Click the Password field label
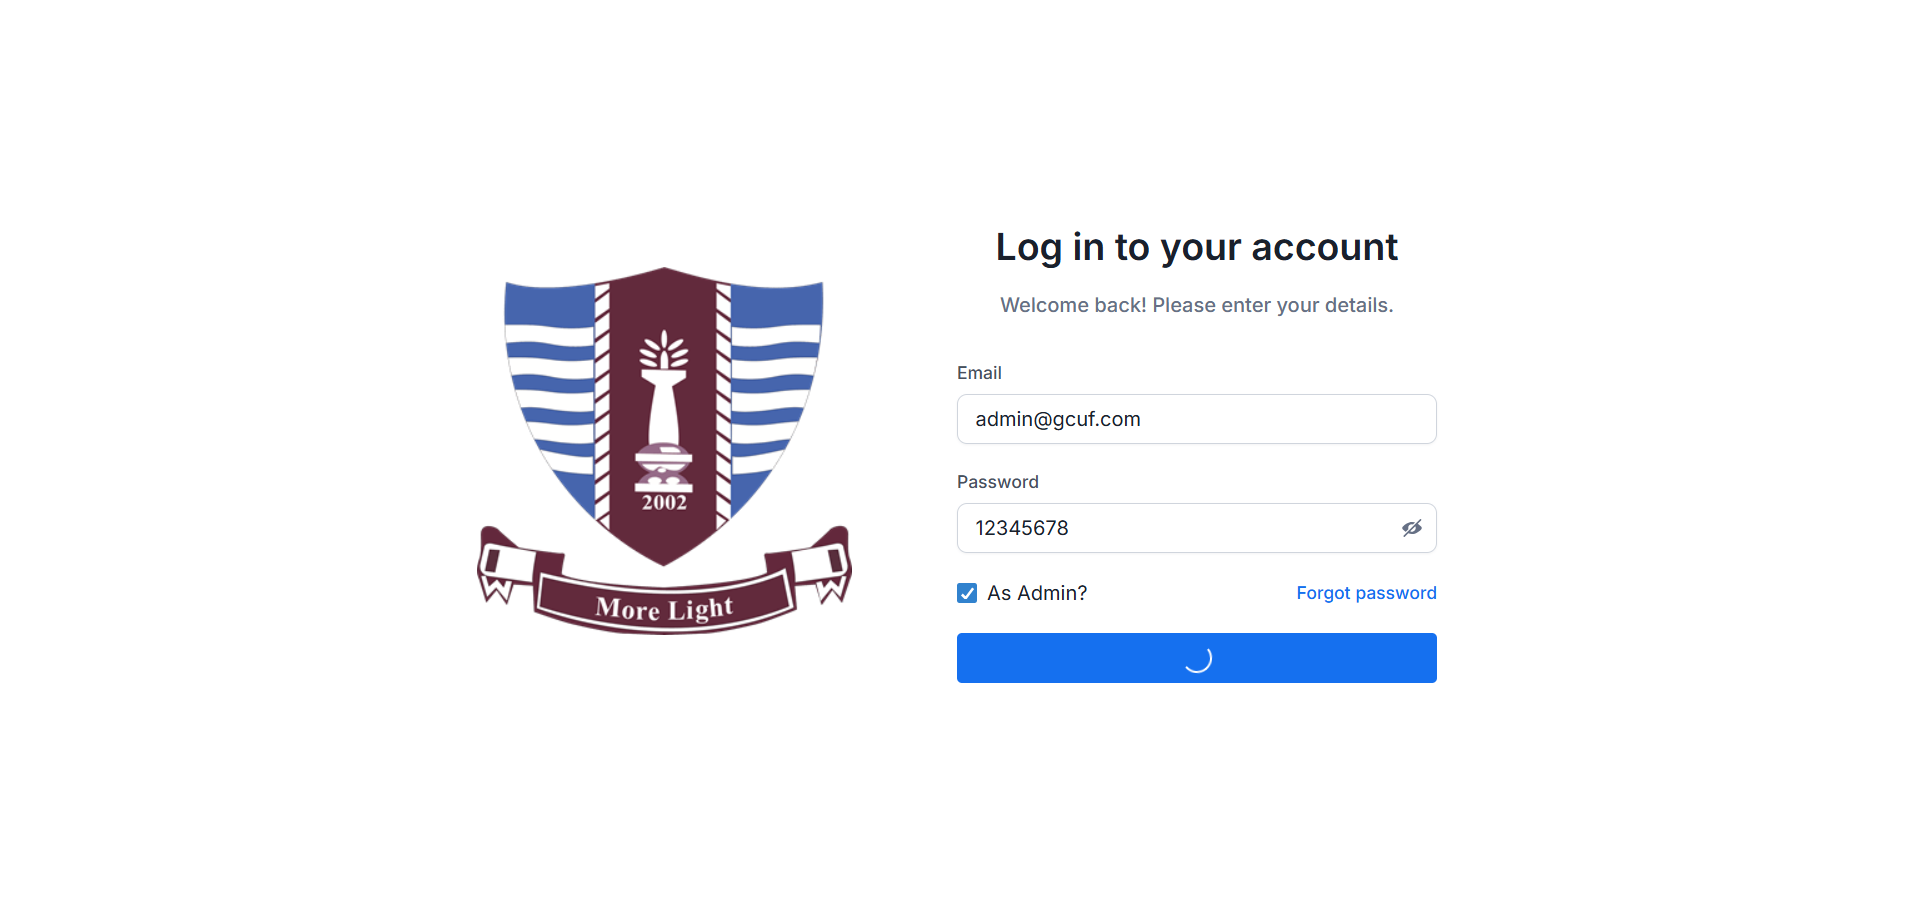Screen dimensions: 1905x899 pos(997,482)
